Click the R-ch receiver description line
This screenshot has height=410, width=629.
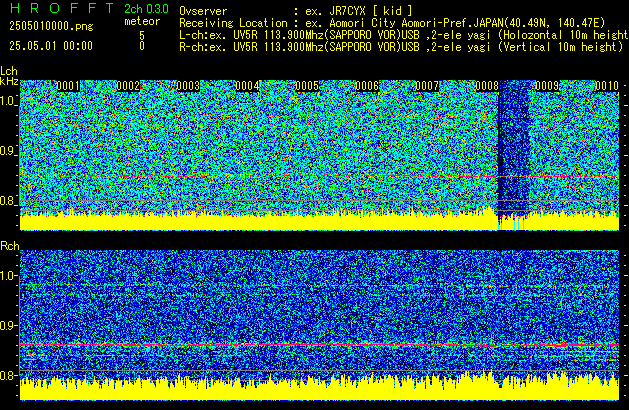(x=401, y=47)
